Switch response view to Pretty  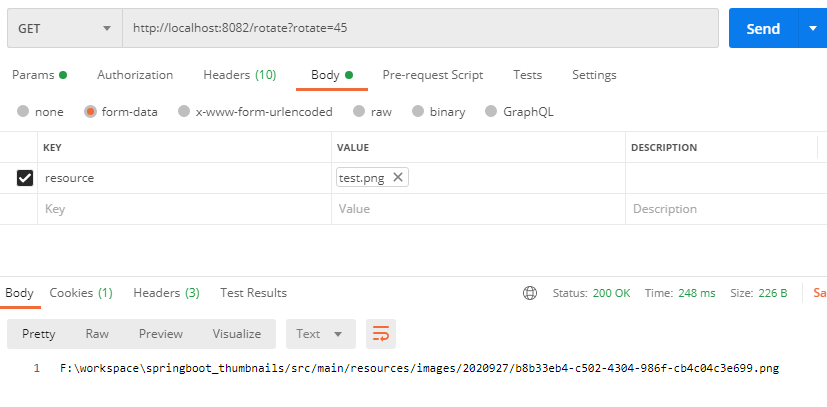click(39, 334)
